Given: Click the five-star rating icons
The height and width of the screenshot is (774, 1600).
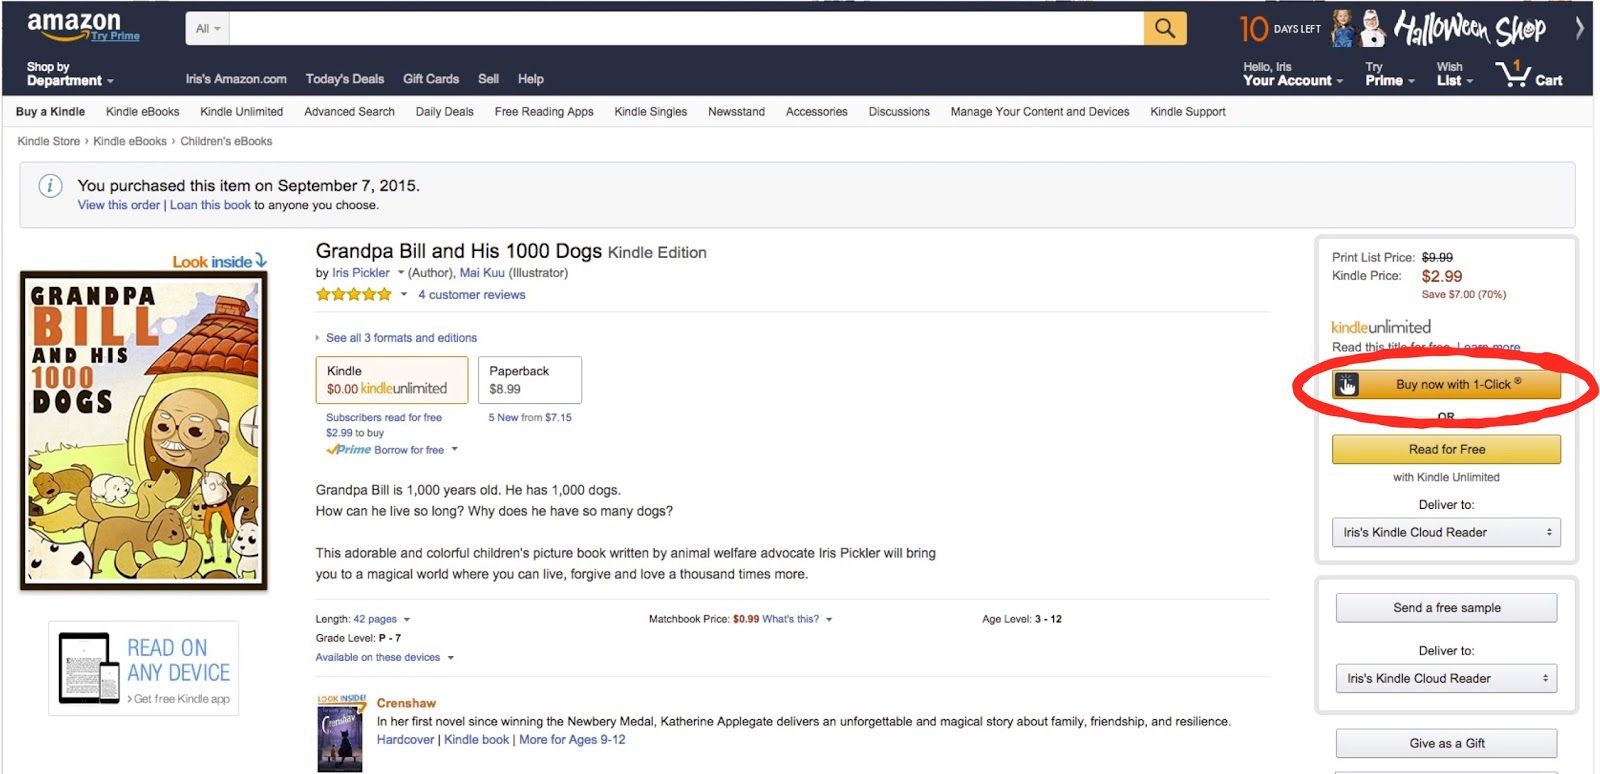Looking at the screenshot, I should tap(353, 294).
